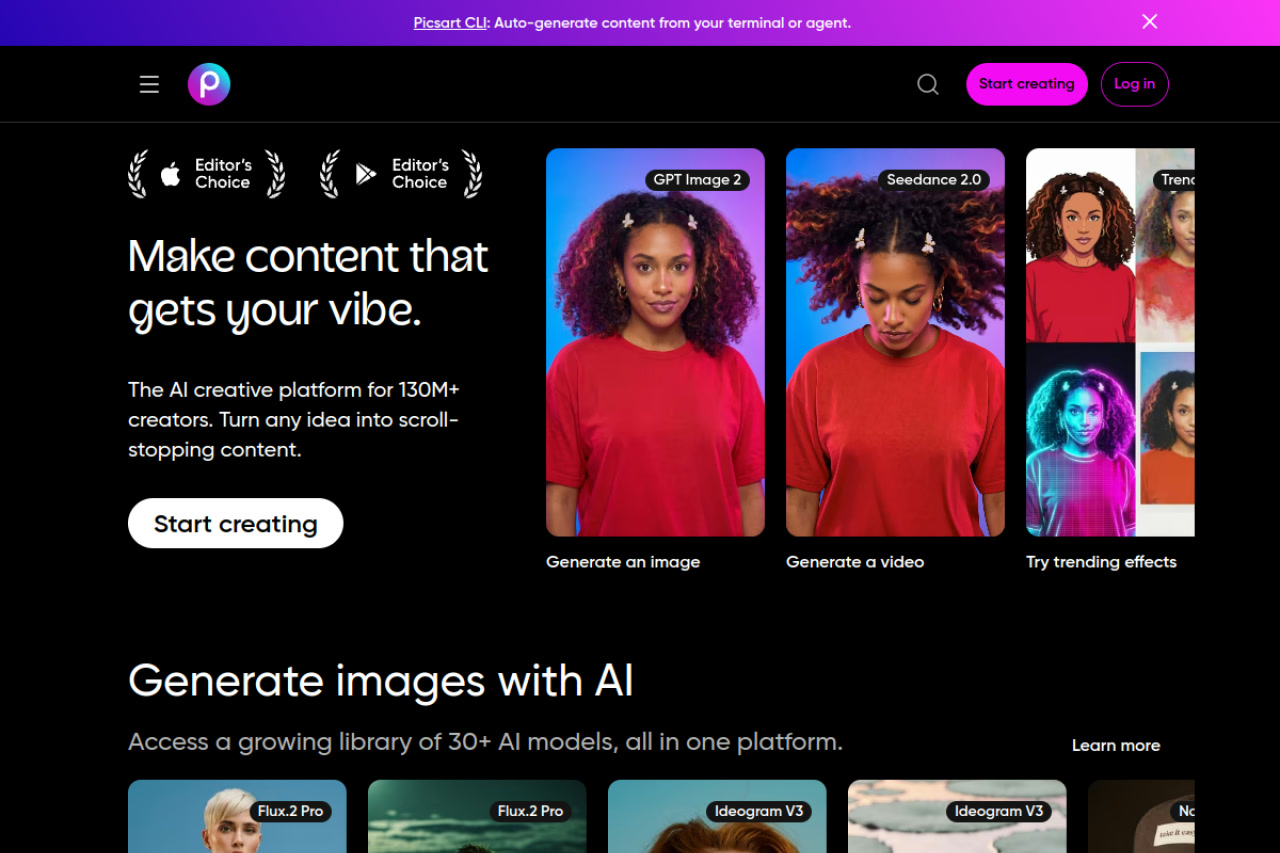Image resolution: width=1280 pixels, height=853 pixels.
Task: Click the Make content that gets your vibe headline
Action: pyautogui.click(x=308, y=283)
